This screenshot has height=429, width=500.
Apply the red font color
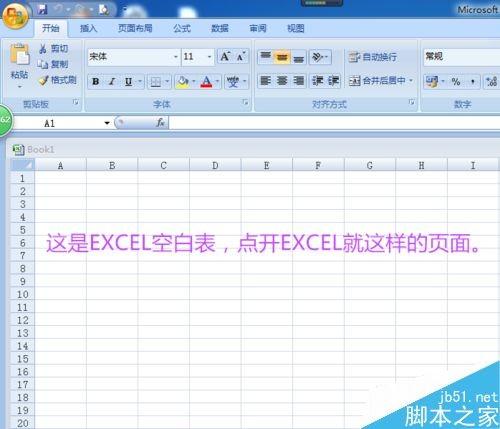[206, 81]
